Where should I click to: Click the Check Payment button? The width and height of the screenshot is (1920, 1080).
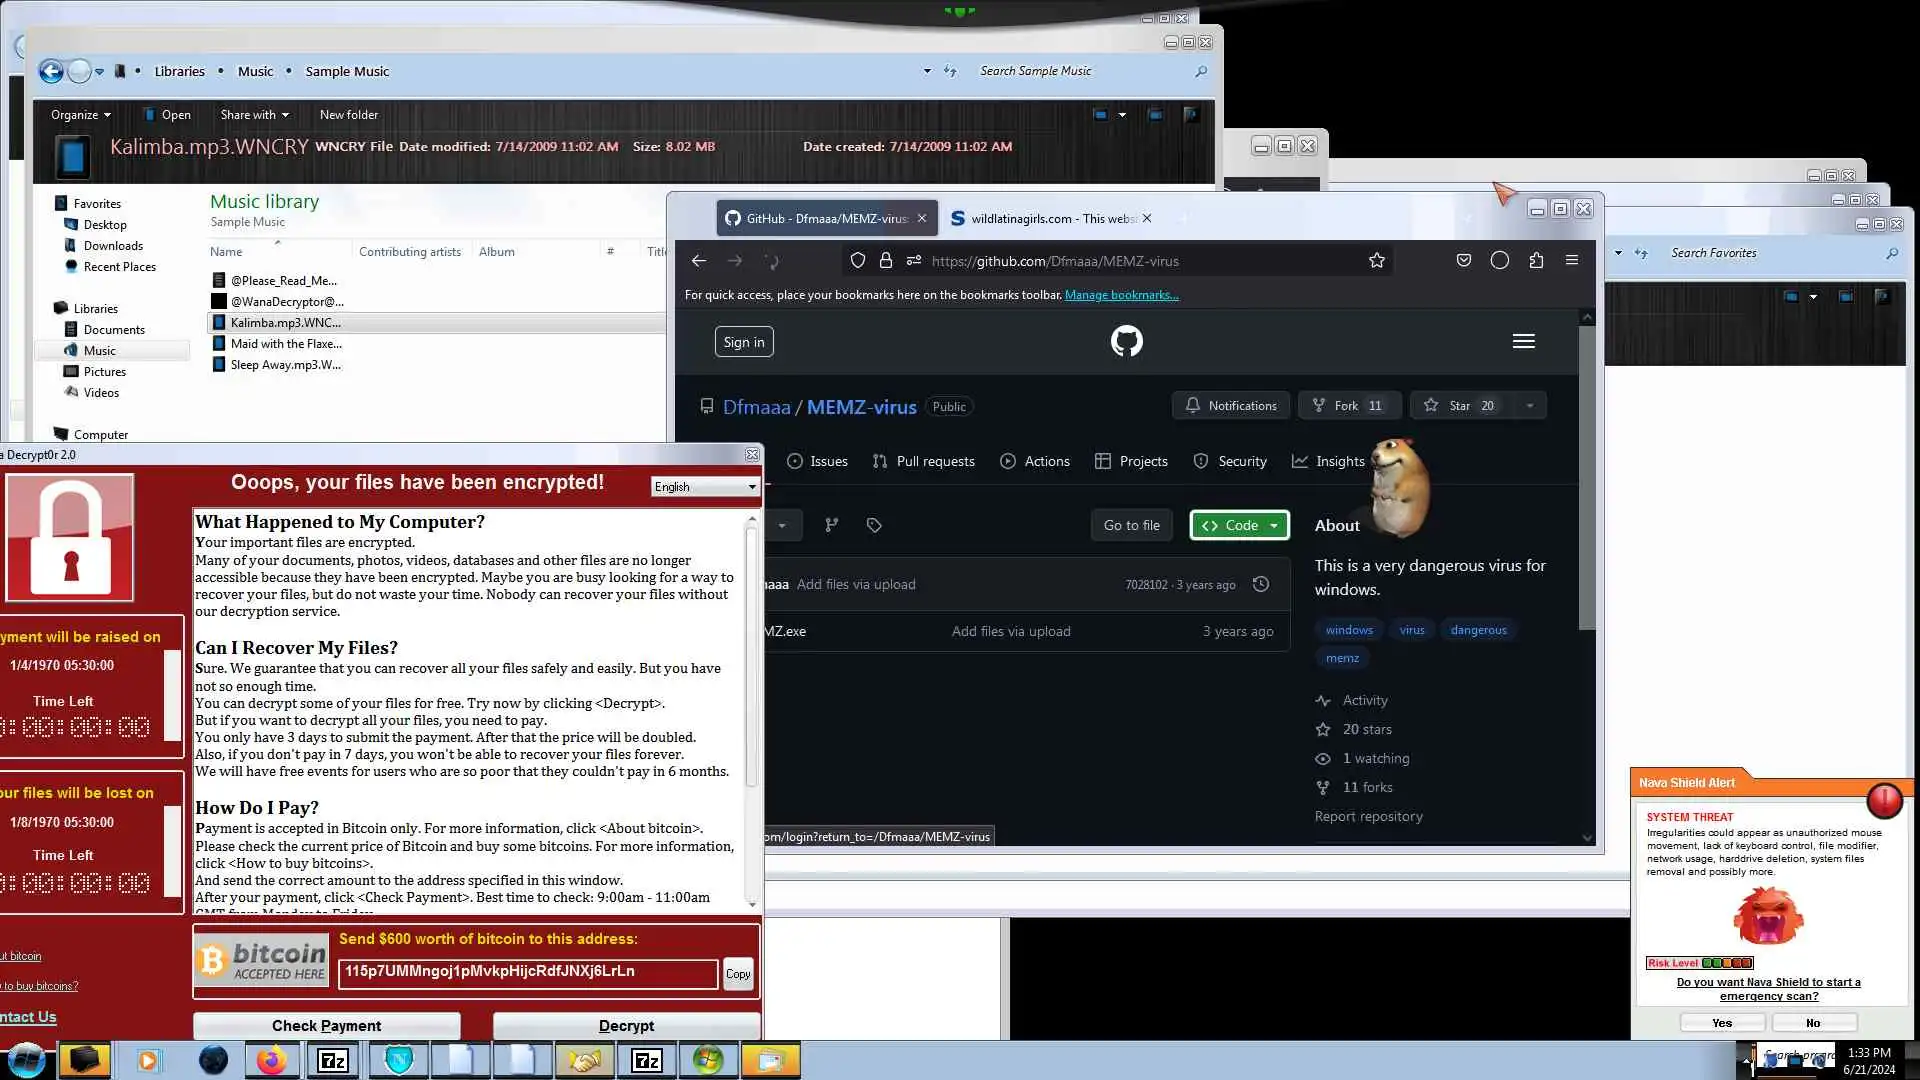point(326,1025)
